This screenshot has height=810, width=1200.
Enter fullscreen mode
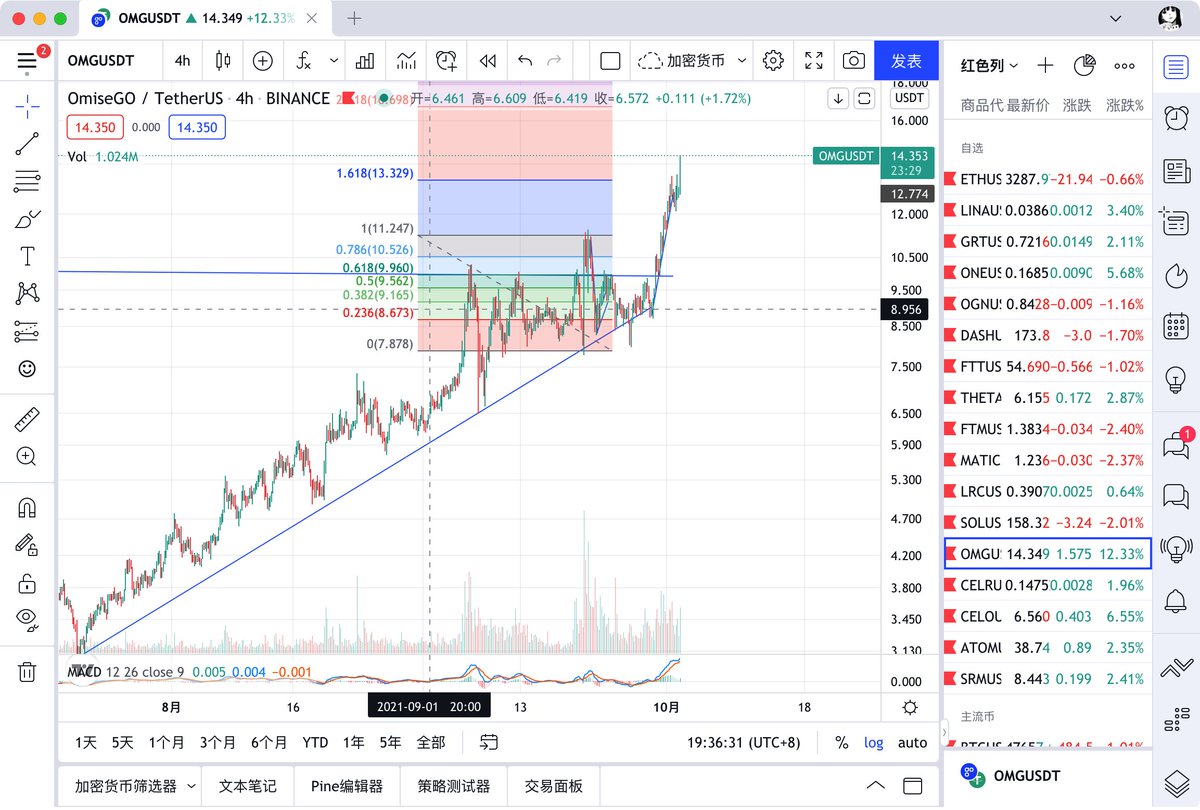coord(814,61)
